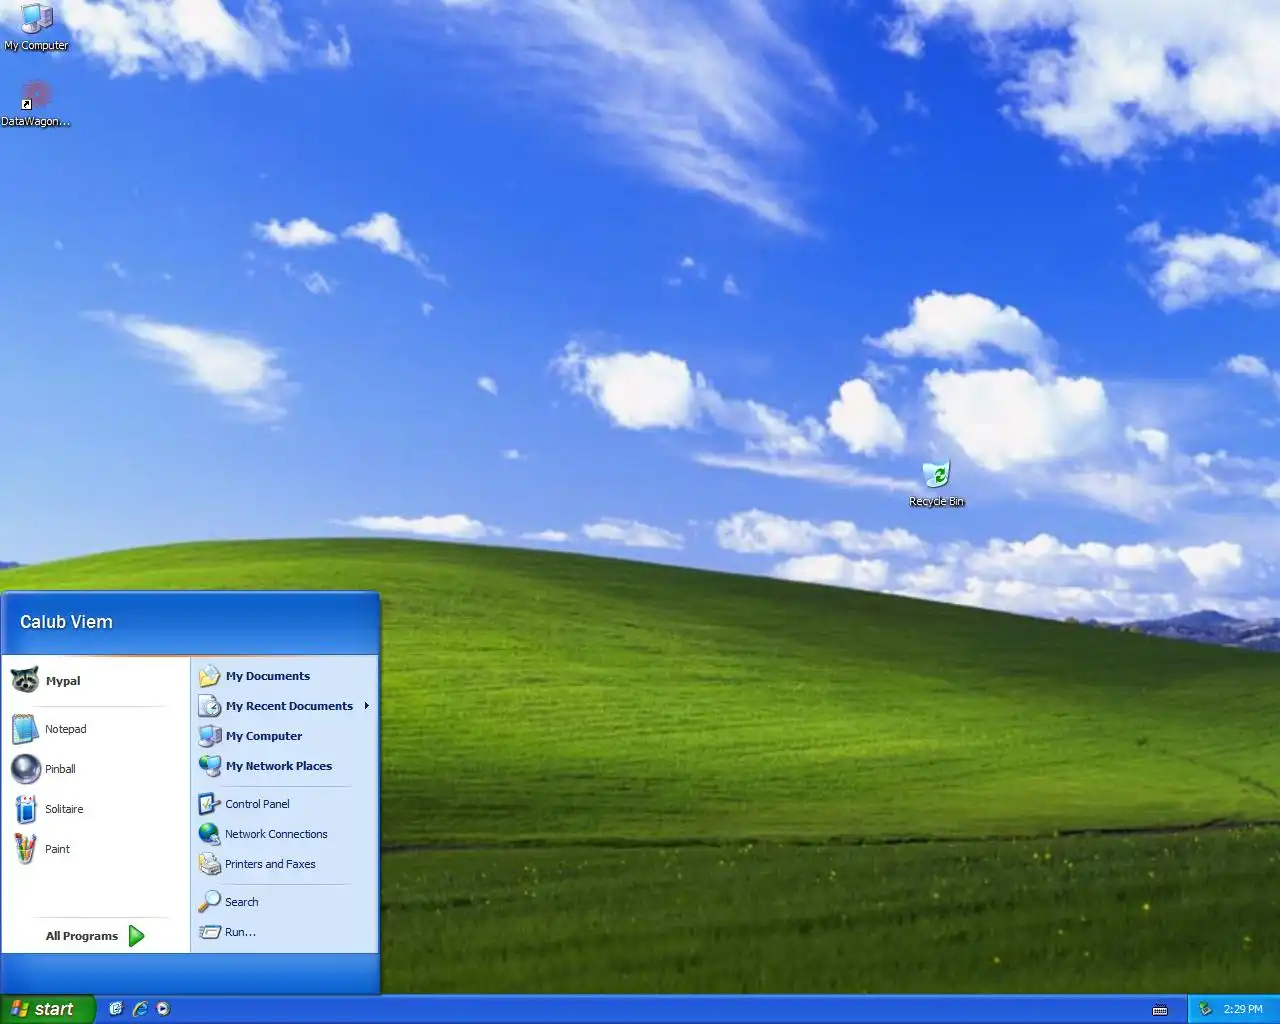Select the My Network Places entry
Screen dimensions: 1280x1024
click(x=284, y=766)
